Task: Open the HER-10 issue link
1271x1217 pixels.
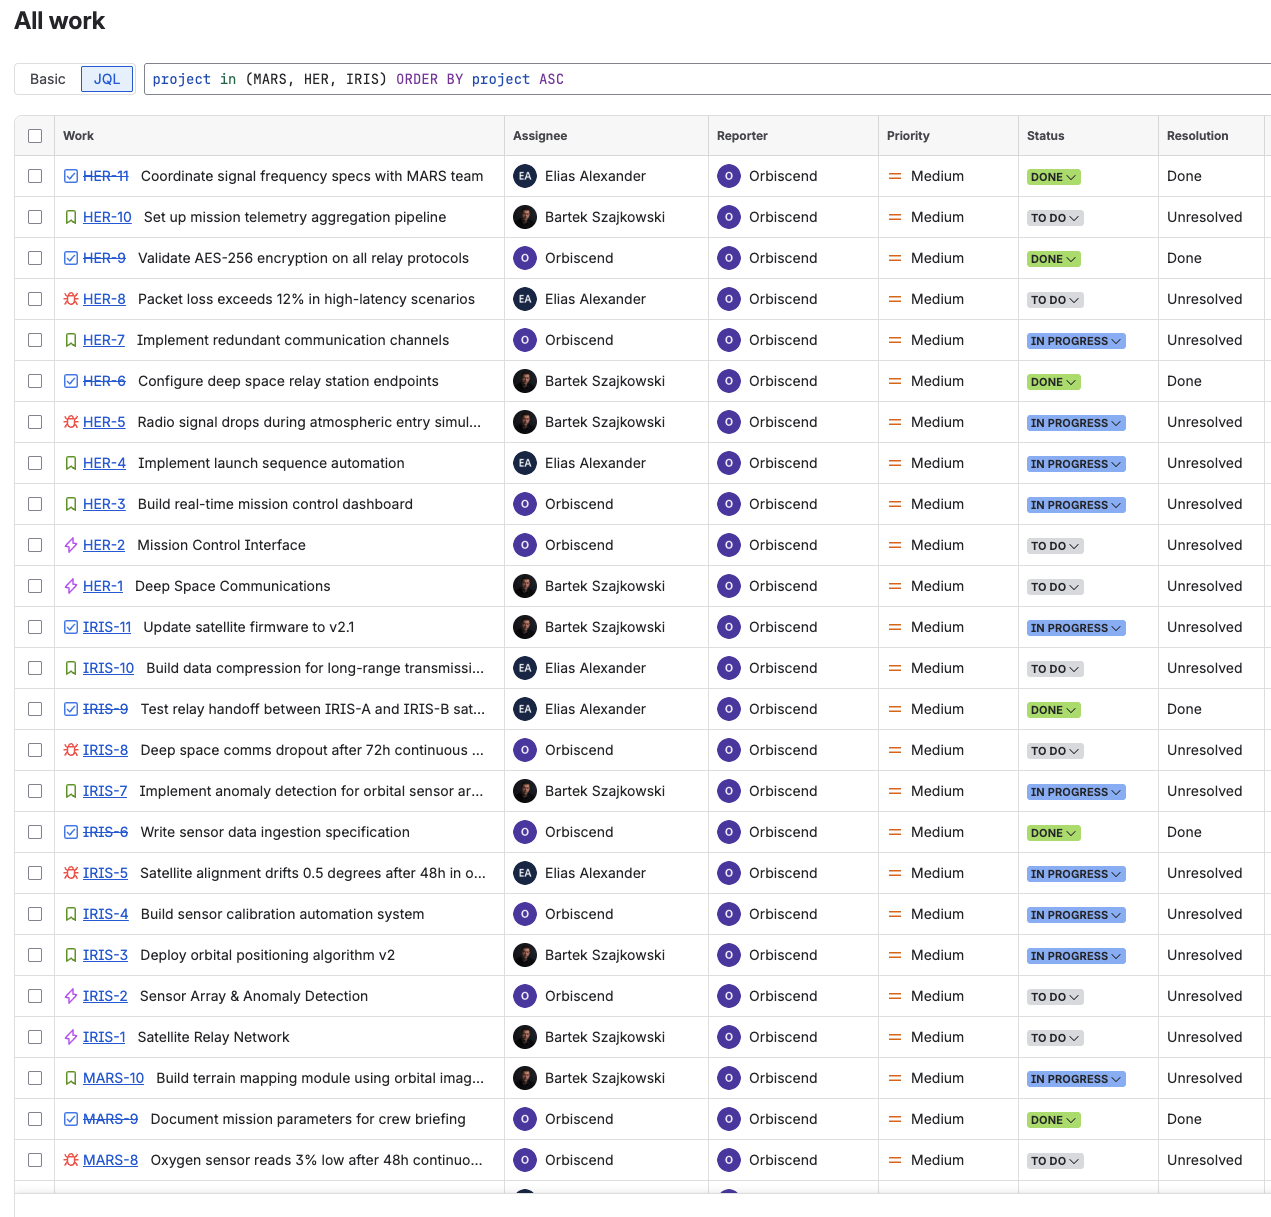Action: tap(107, 217)
